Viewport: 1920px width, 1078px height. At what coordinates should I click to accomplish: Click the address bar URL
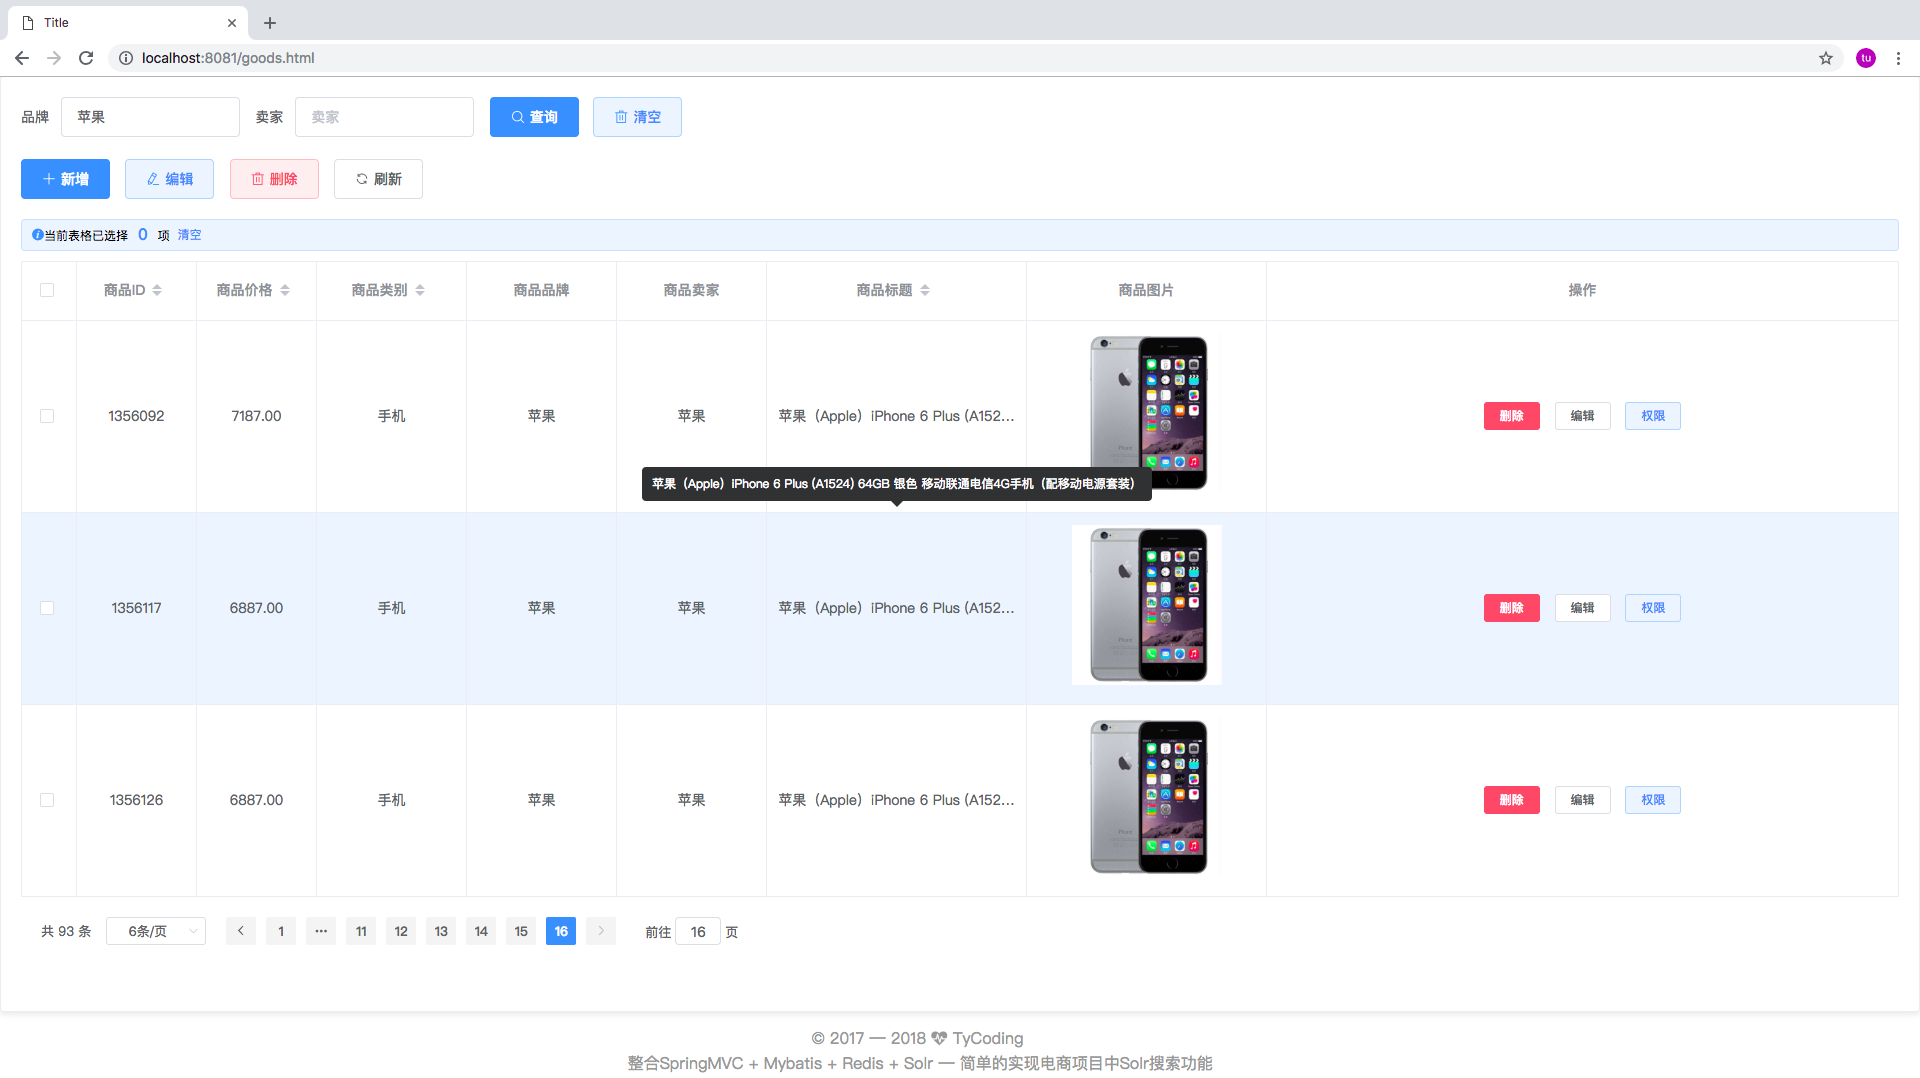click(x=228, y=58)
